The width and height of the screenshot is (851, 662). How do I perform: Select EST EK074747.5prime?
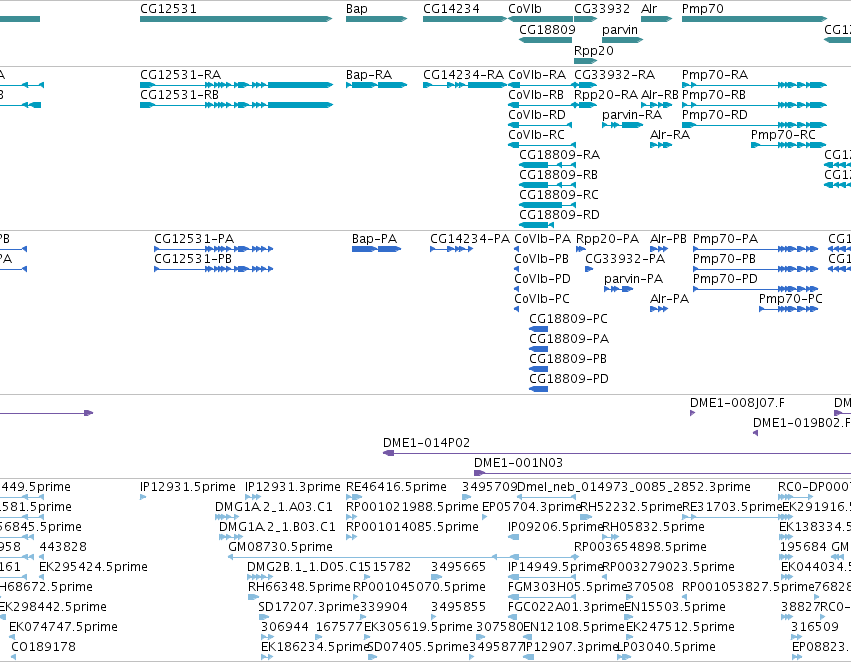(x=63, y=627)
